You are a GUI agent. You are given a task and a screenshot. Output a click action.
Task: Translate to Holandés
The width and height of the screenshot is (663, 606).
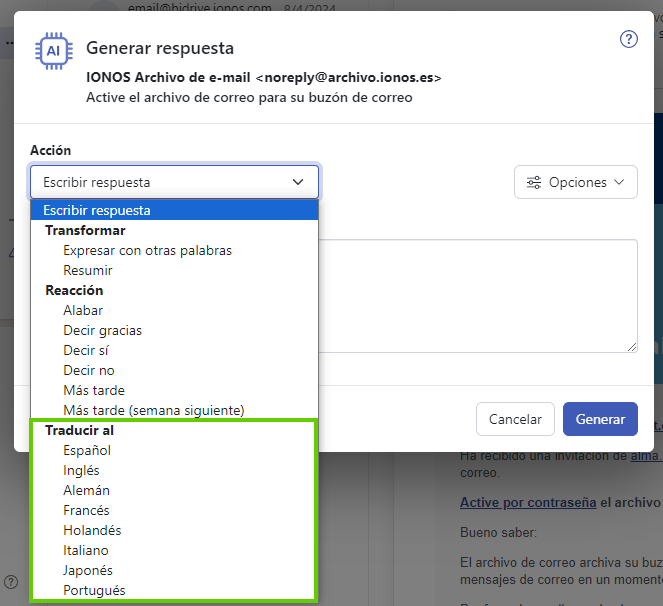click(x=174, y=530)
